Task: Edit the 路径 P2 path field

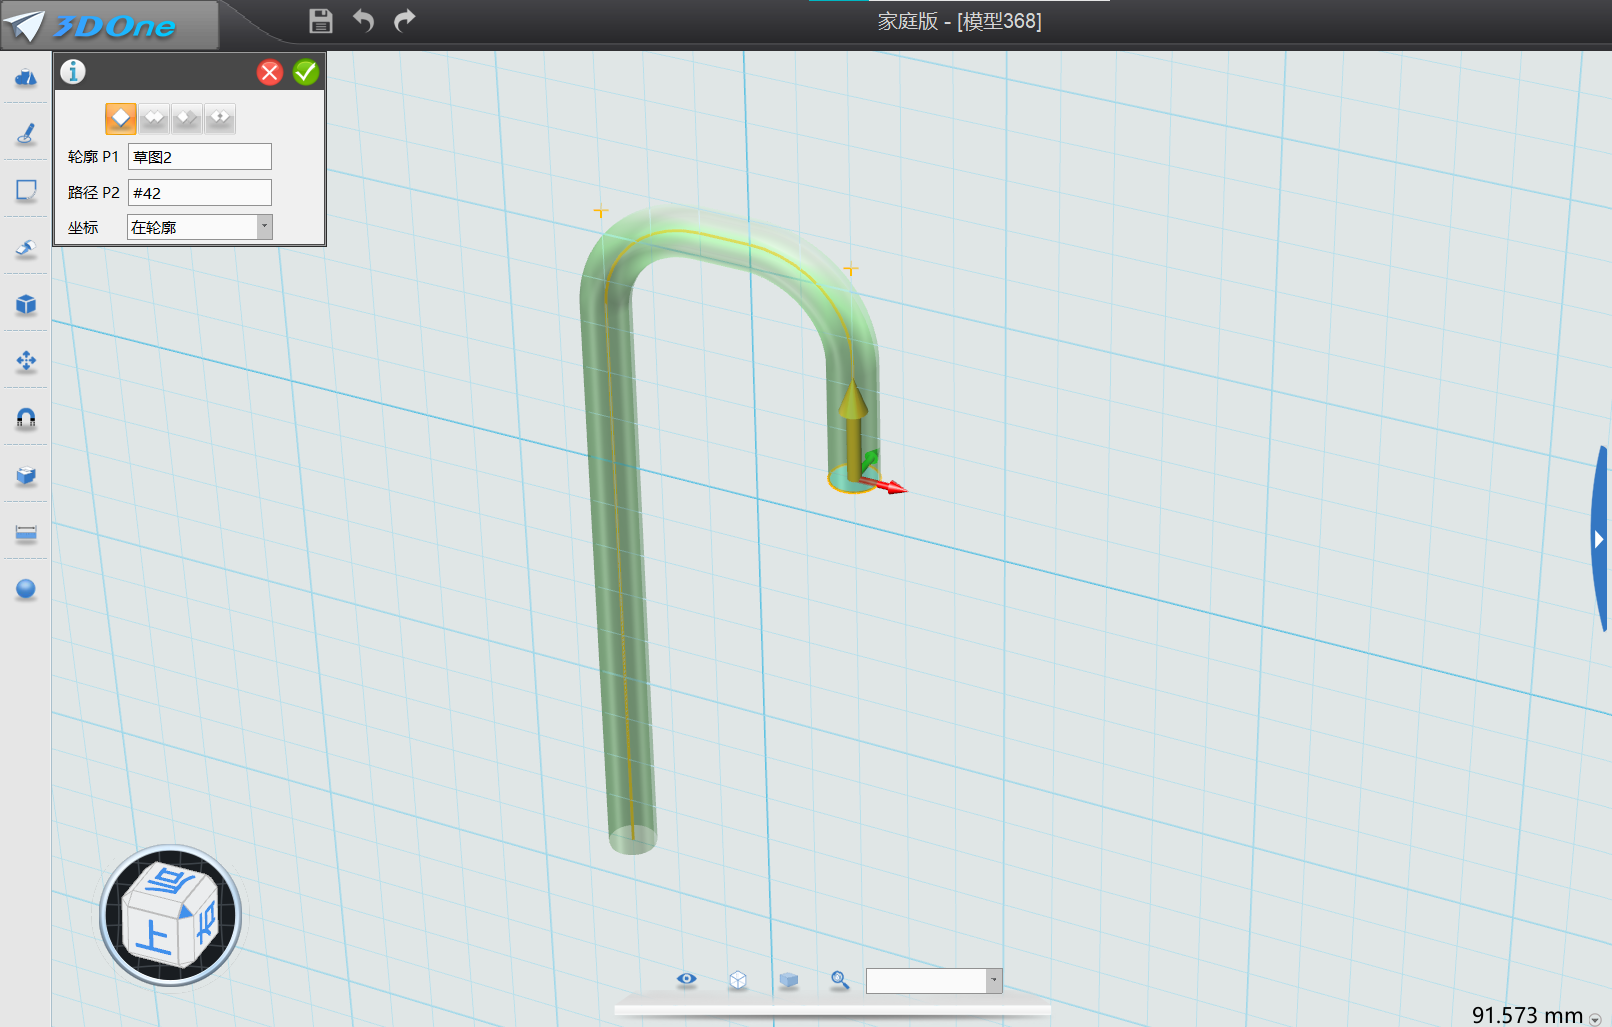Action: coord(200,193)
